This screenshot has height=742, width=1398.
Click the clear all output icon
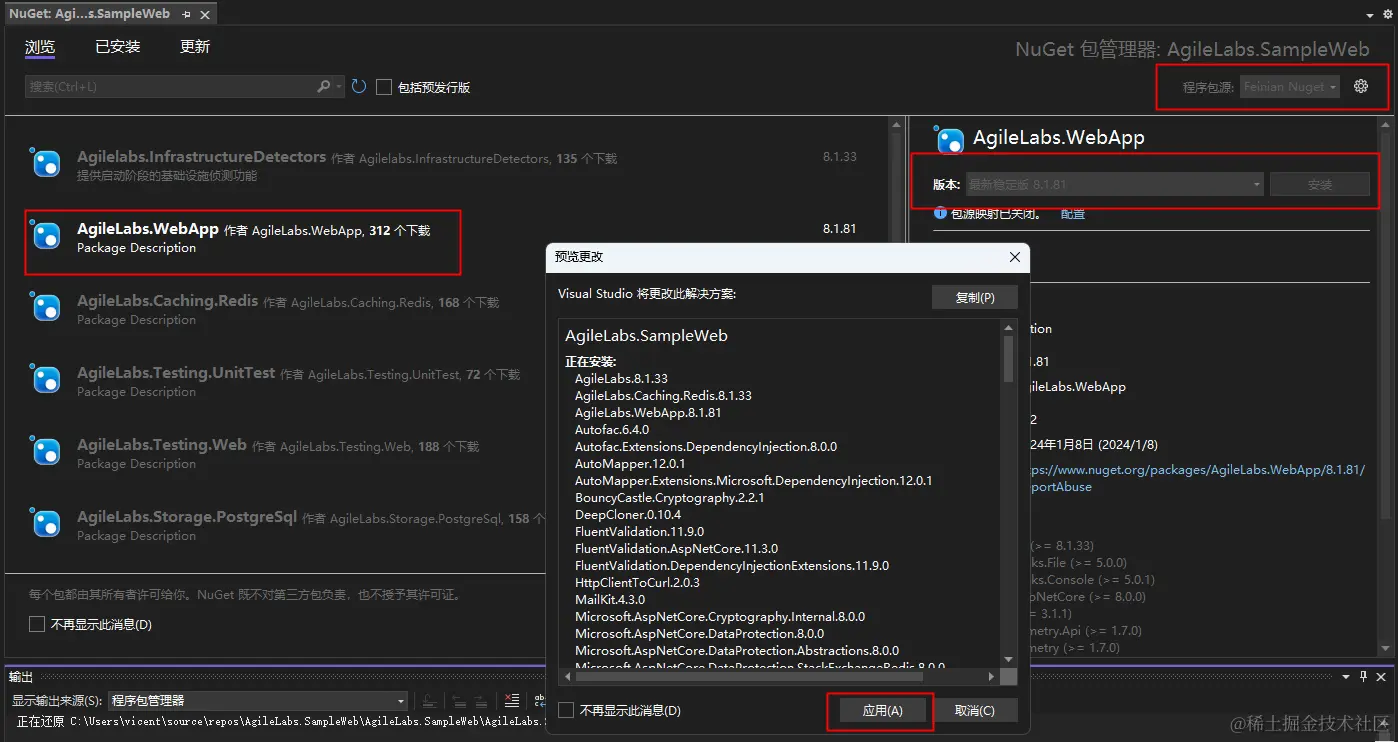pyautogui.click(x=512, y=701)
